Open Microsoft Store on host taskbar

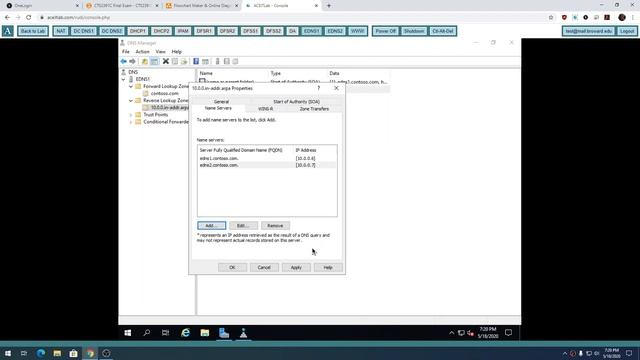click(x=73, y=353)
